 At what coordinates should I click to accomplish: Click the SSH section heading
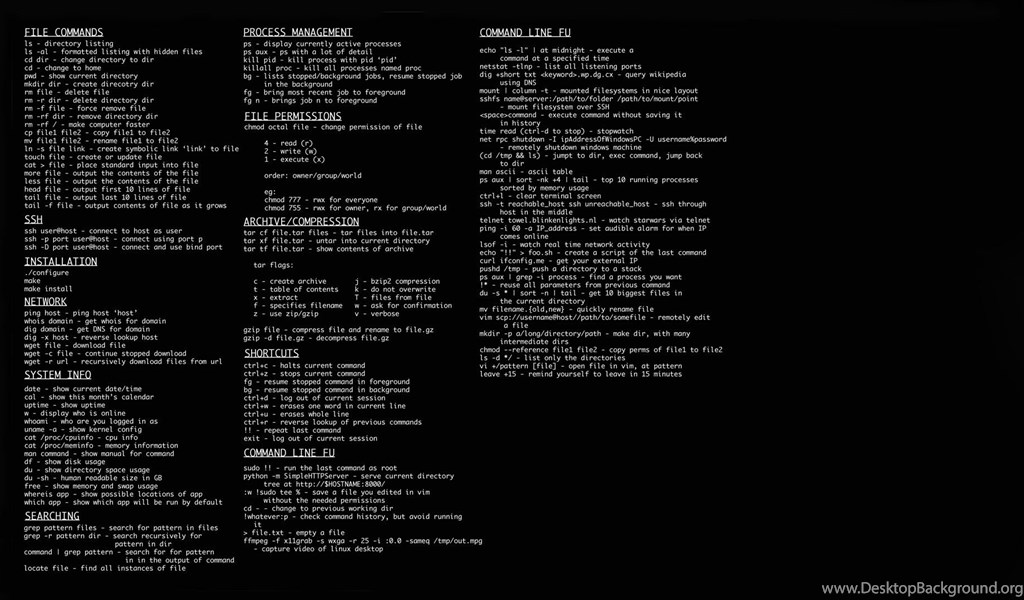pos(33,219)
